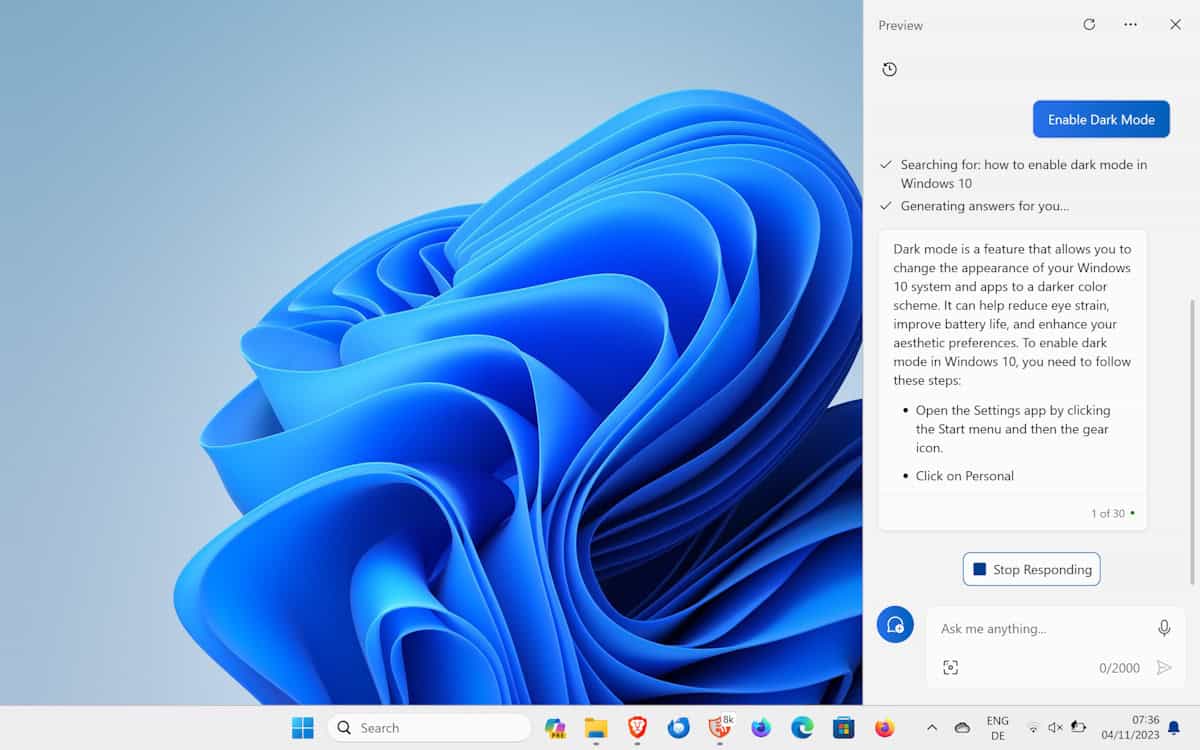Start a new topic with the round blue button

click(895, 625)
